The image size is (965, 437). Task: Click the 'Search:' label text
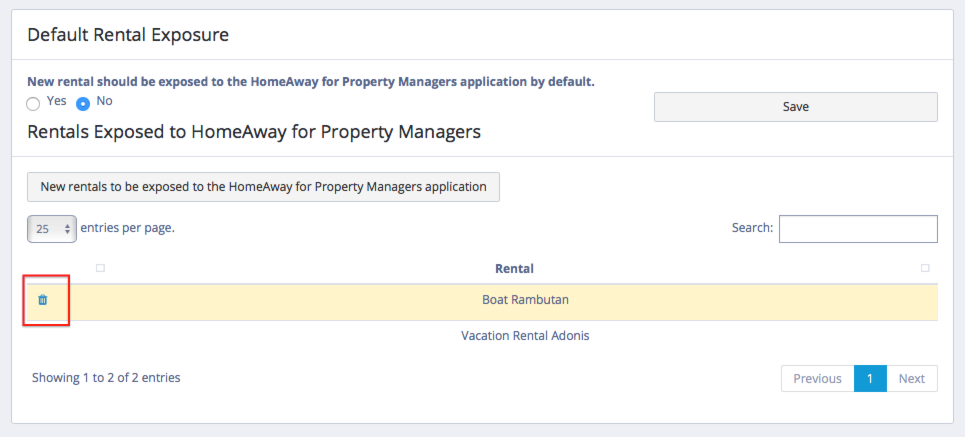pyautogui.click(x=752, y=228)
